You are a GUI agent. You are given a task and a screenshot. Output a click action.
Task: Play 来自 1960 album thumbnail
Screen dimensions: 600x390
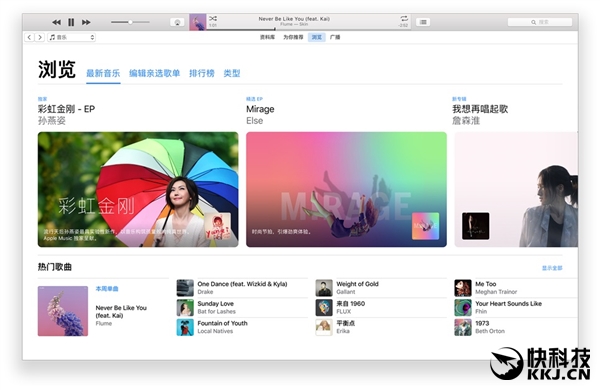(324, 307)
